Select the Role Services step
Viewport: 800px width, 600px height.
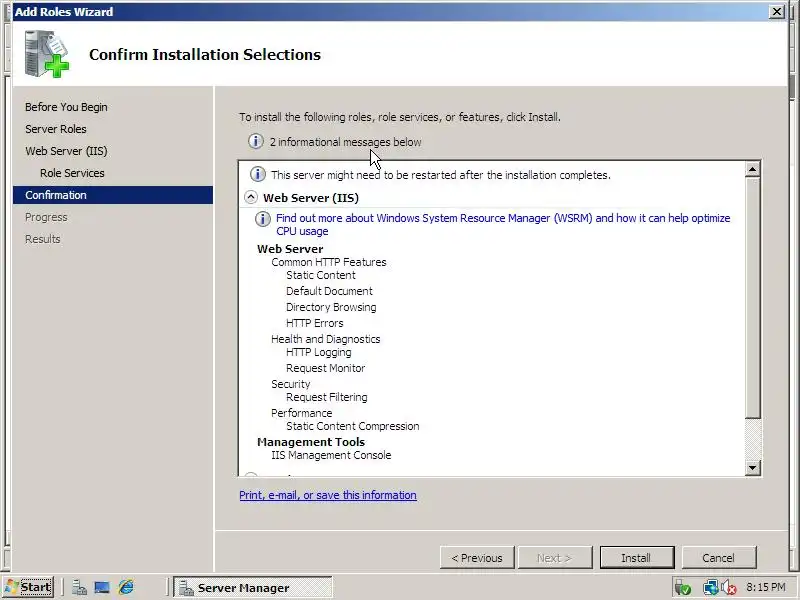72,173
